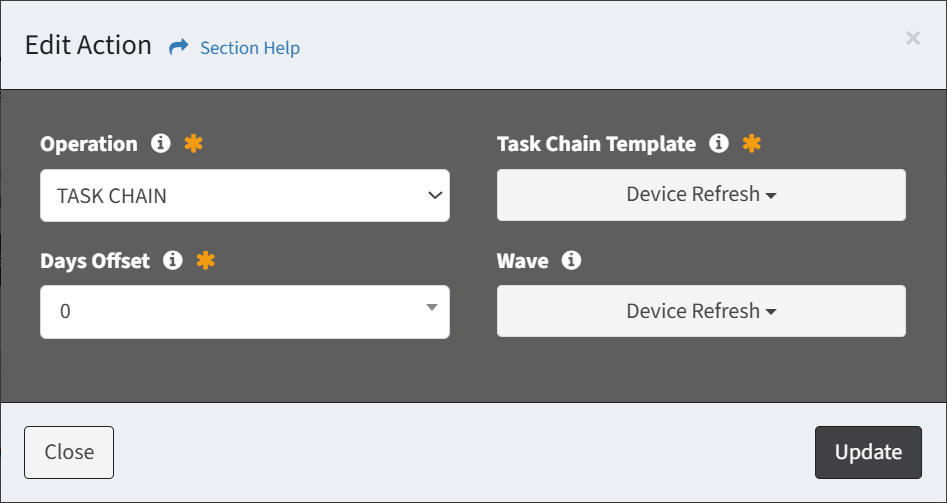Screen dimensions: 947x503
Task: Dismiss the dialog with the top-right X
Action: [x=913, y=39]
